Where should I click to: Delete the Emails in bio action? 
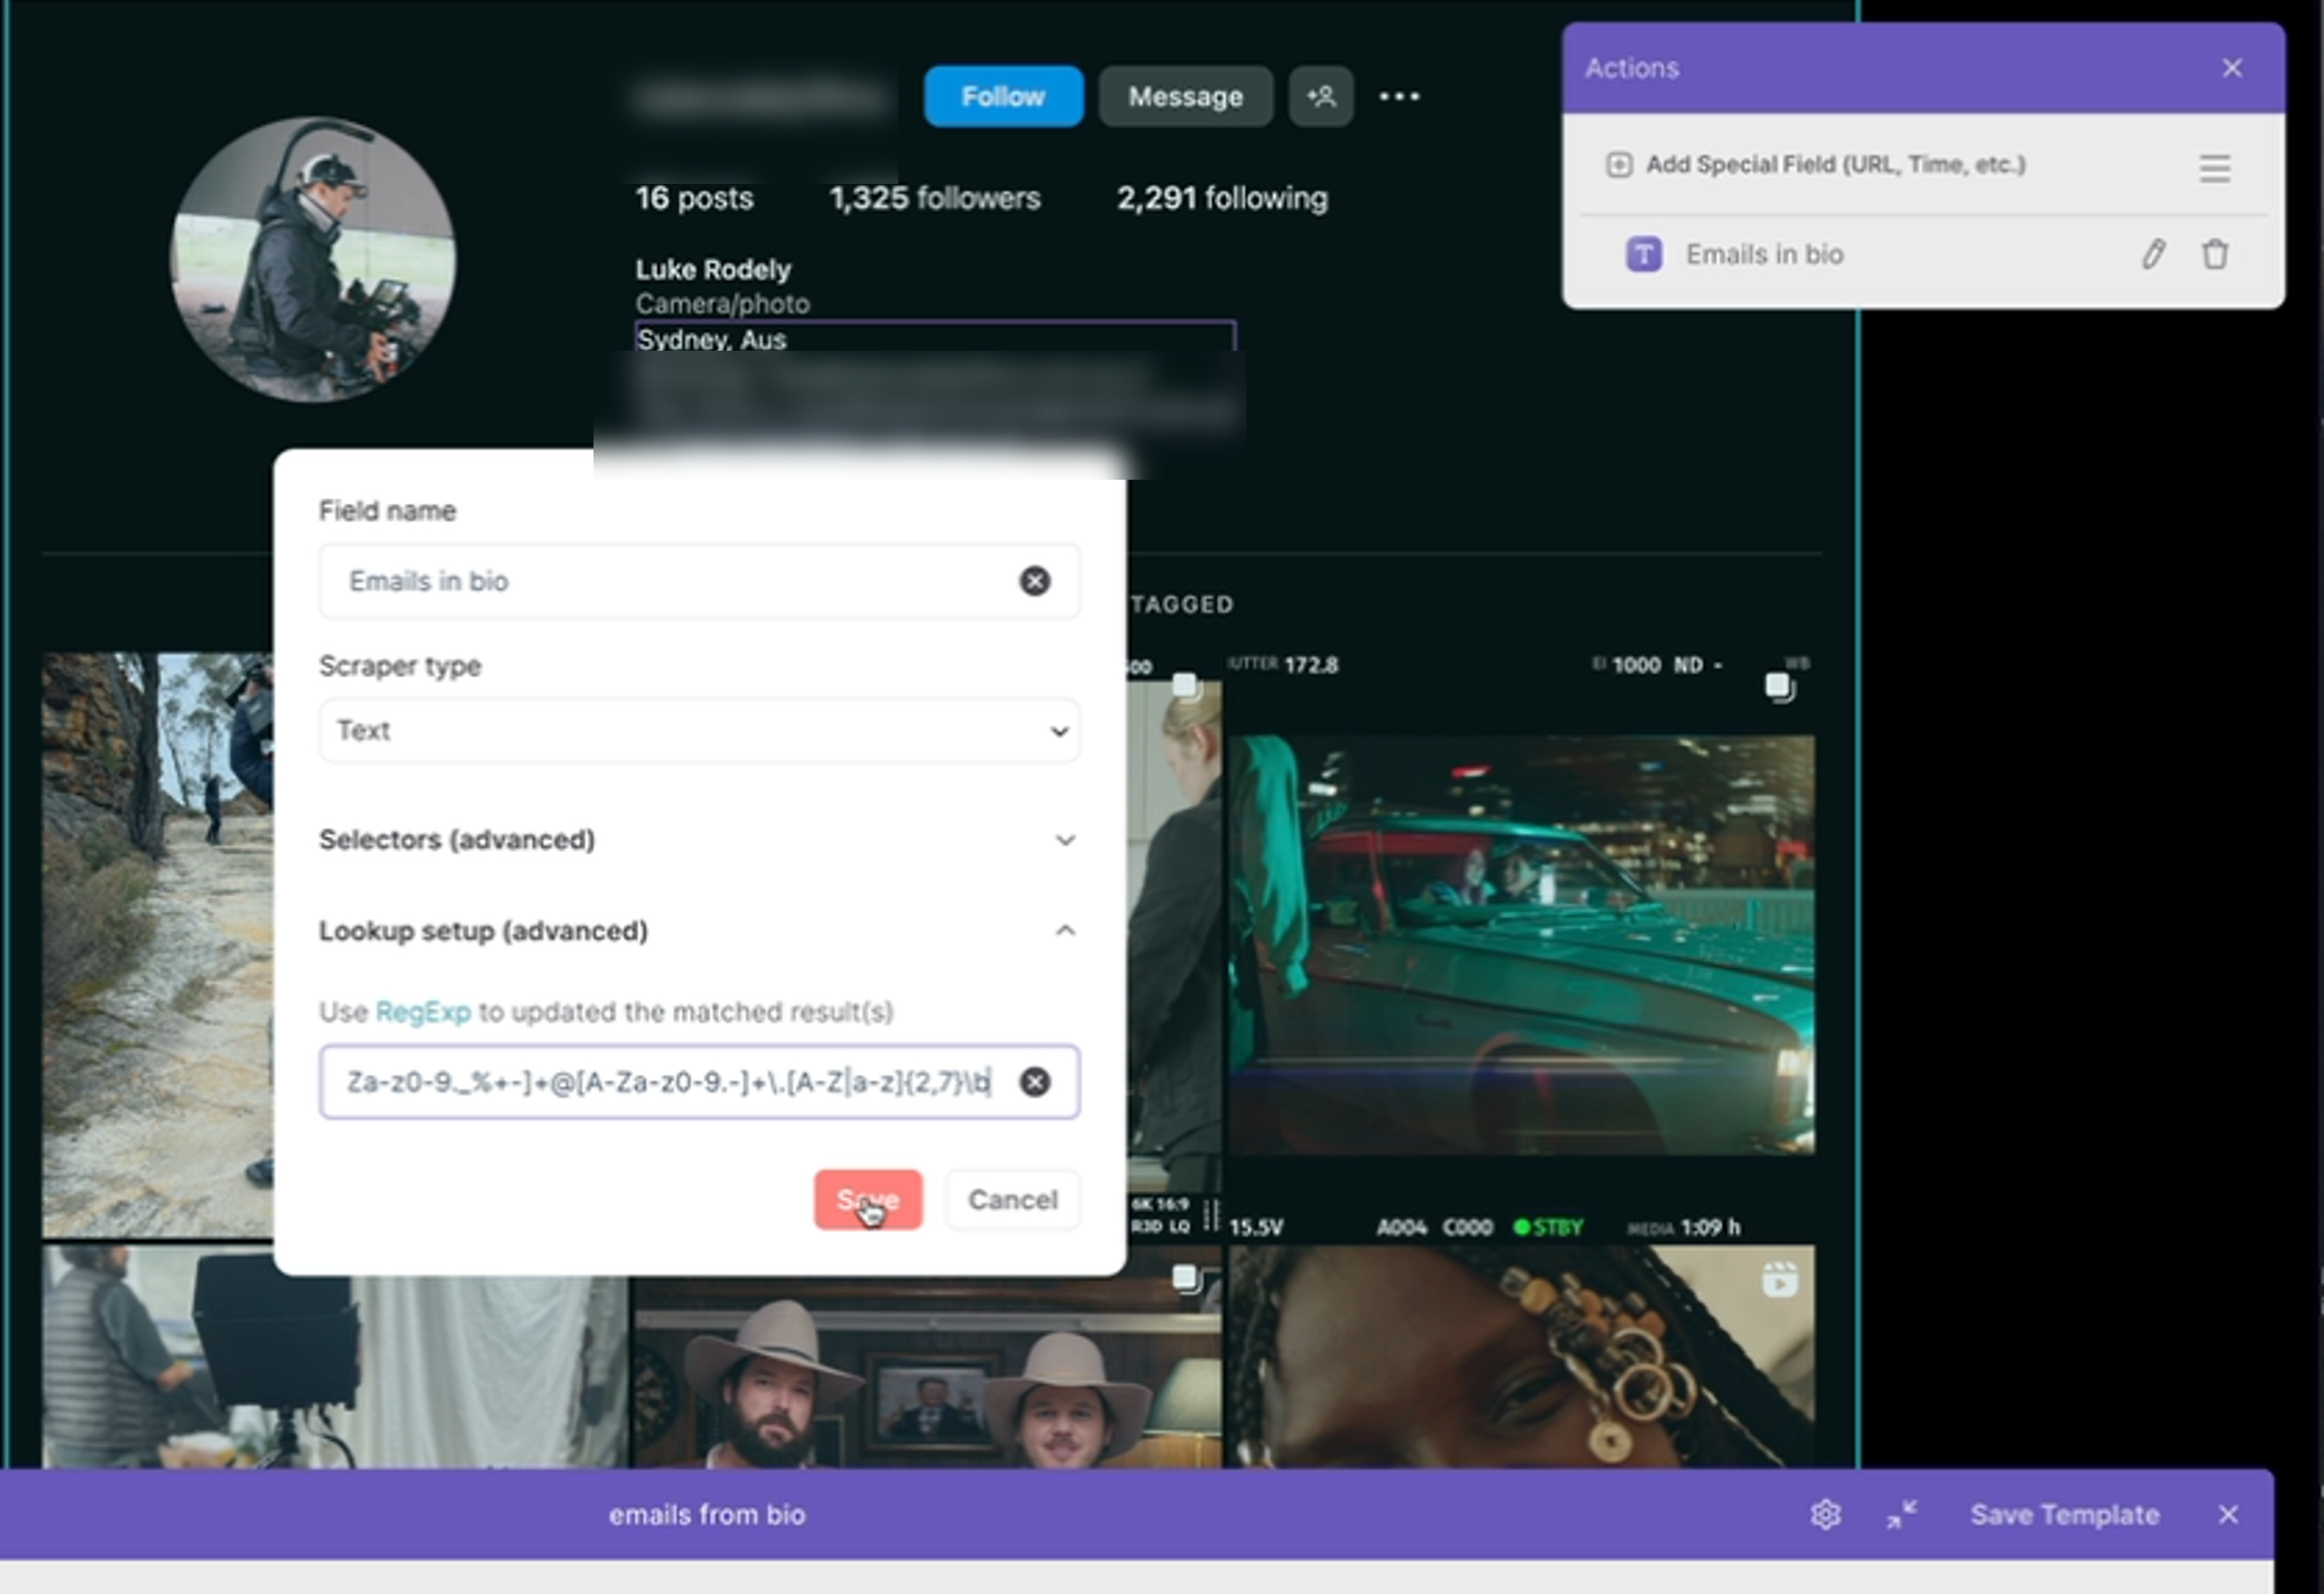2215,254
